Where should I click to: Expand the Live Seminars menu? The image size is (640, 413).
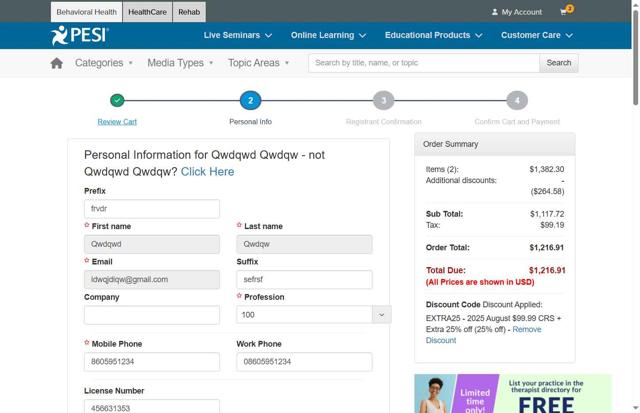(x=238, y=36)
